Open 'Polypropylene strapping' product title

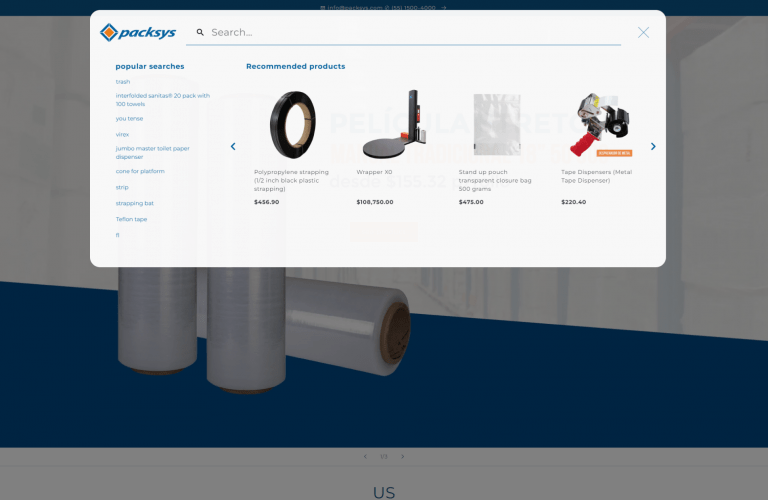click(x=291, y=180)
